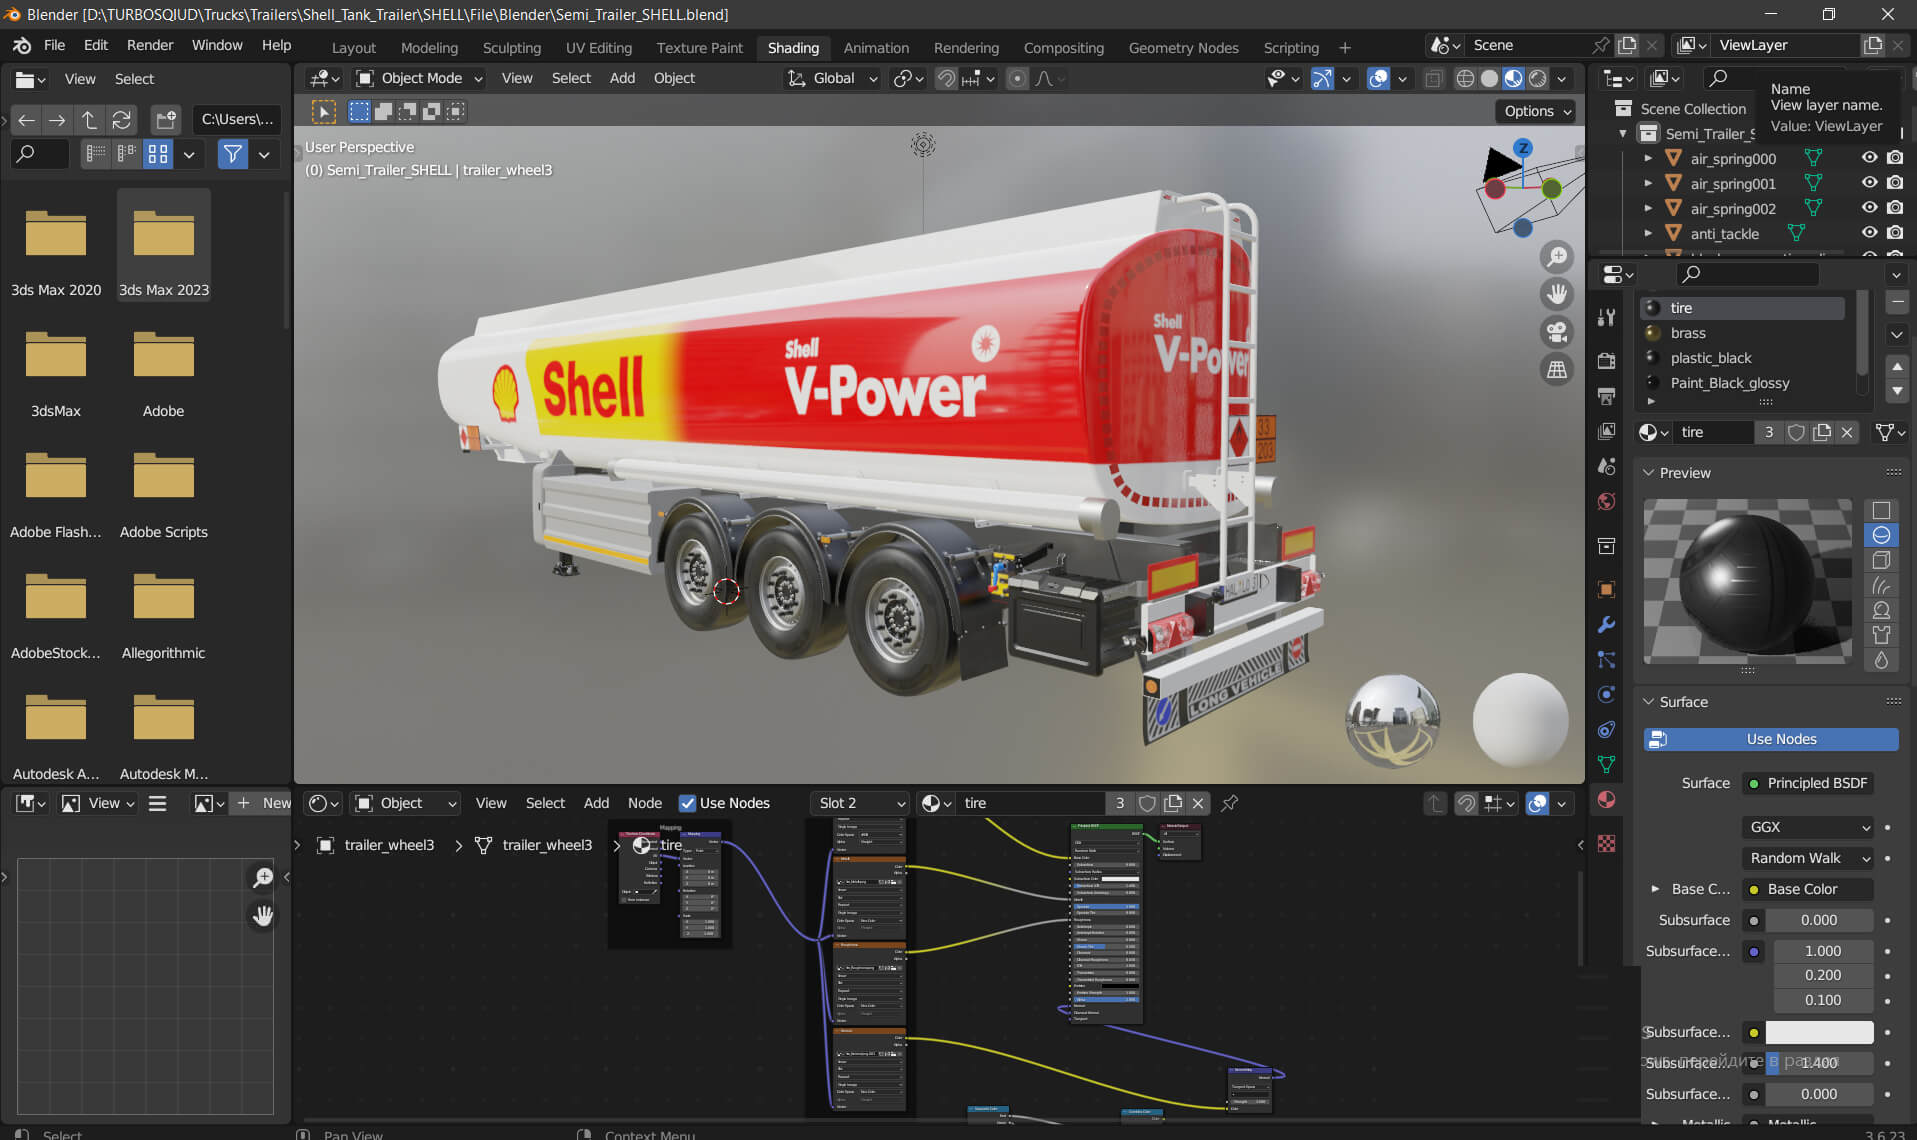Toggle camera view icon in viewport
The height and width of the screenshot is (1140, 1917).
[x=1557, y=332]
